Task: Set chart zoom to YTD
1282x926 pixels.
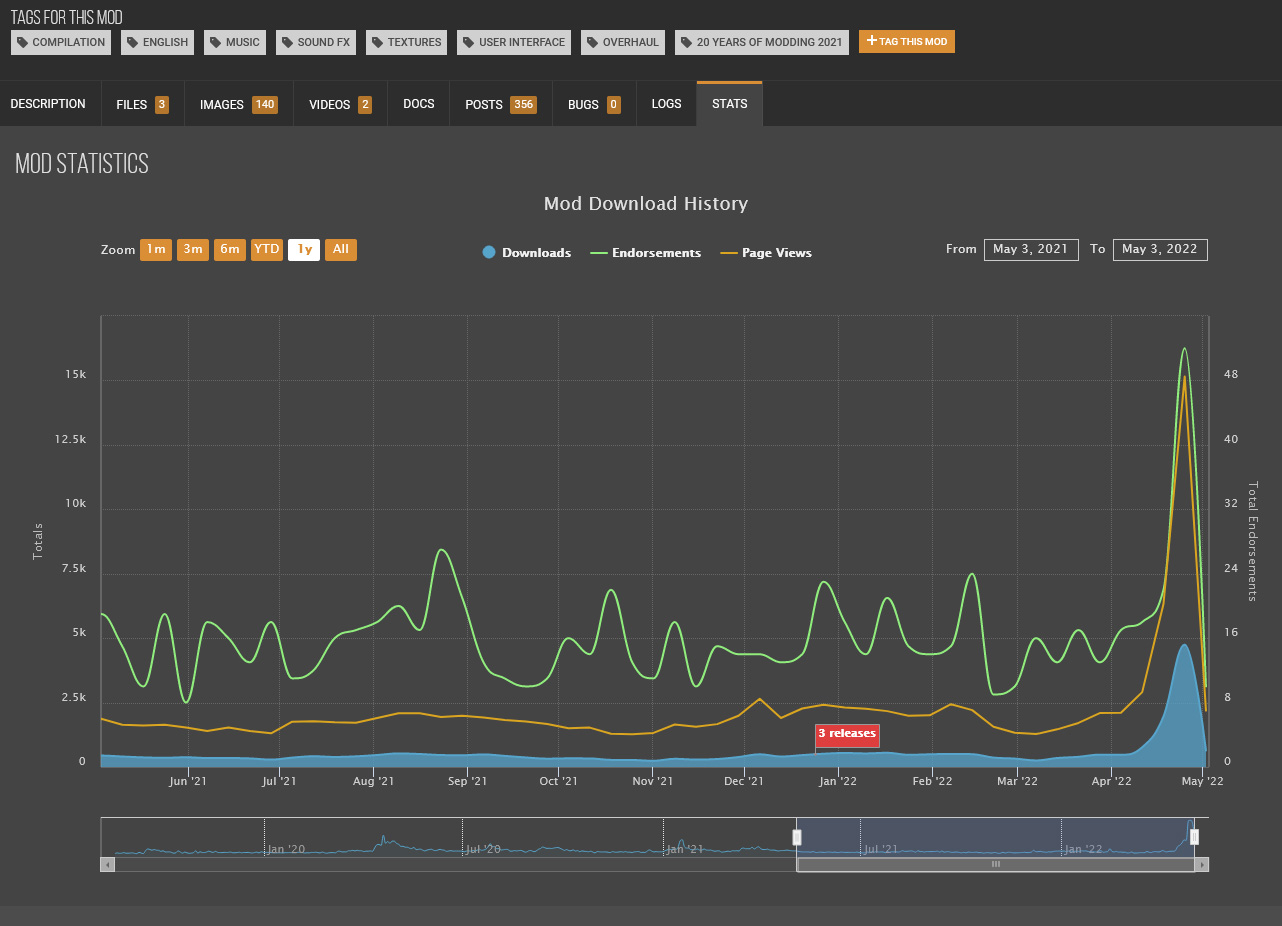Action: 267,250
